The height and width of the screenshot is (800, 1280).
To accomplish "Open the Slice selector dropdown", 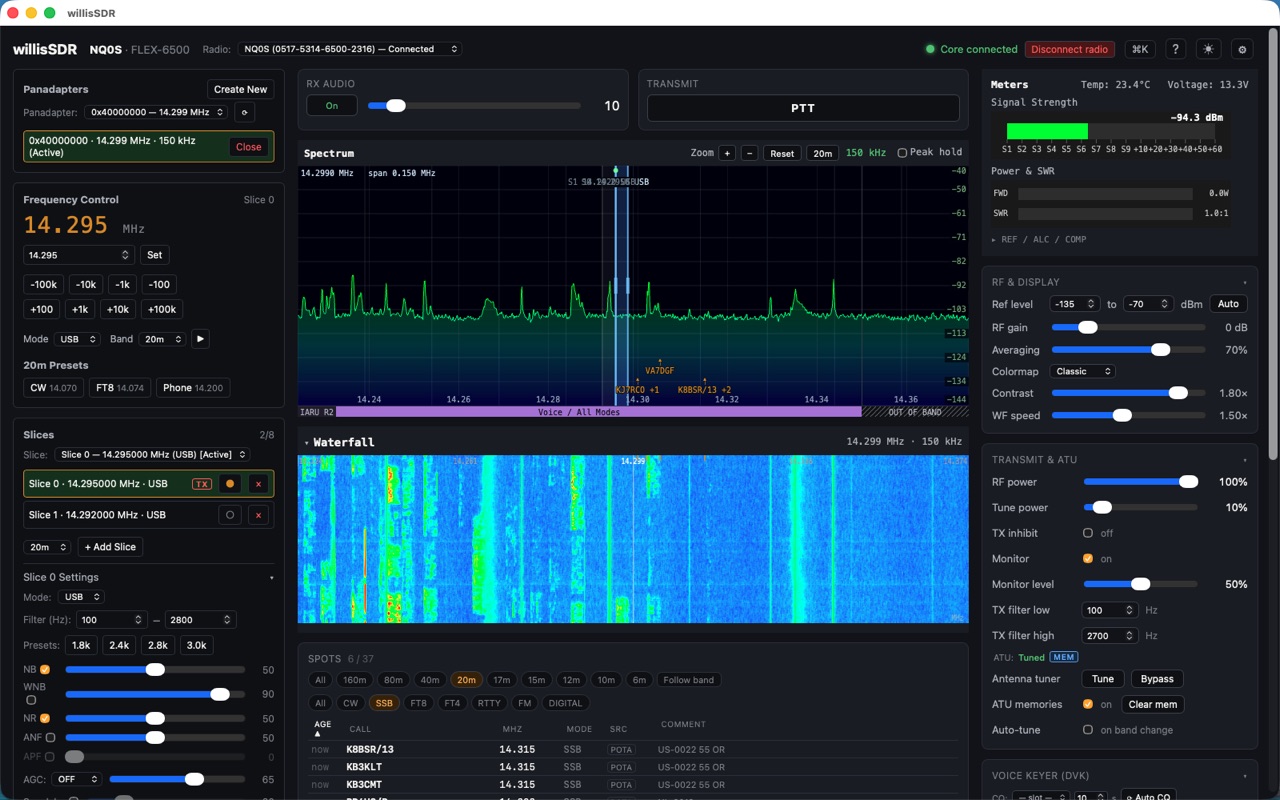I will (x=152, y=454).
